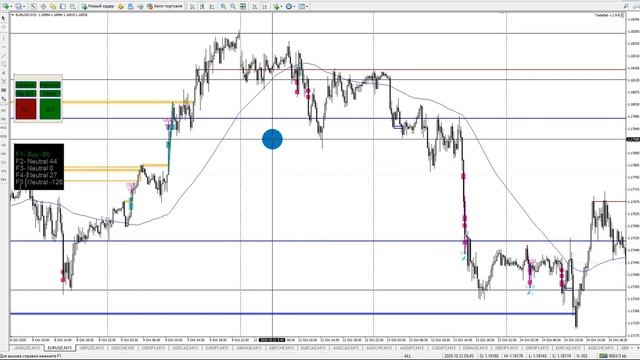Select the text A tool
The image size is (640, 360).
coord(4,73)
